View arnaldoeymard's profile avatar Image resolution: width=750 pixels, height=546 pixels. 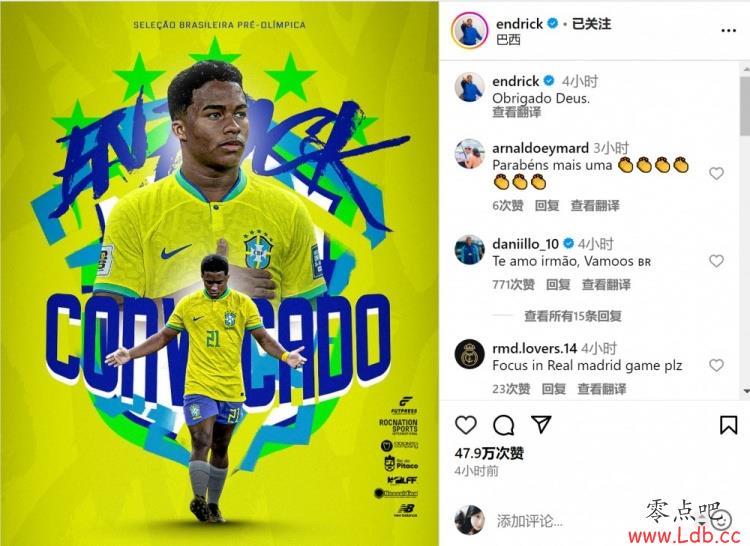pyautogui.click(x=469, y=154)
